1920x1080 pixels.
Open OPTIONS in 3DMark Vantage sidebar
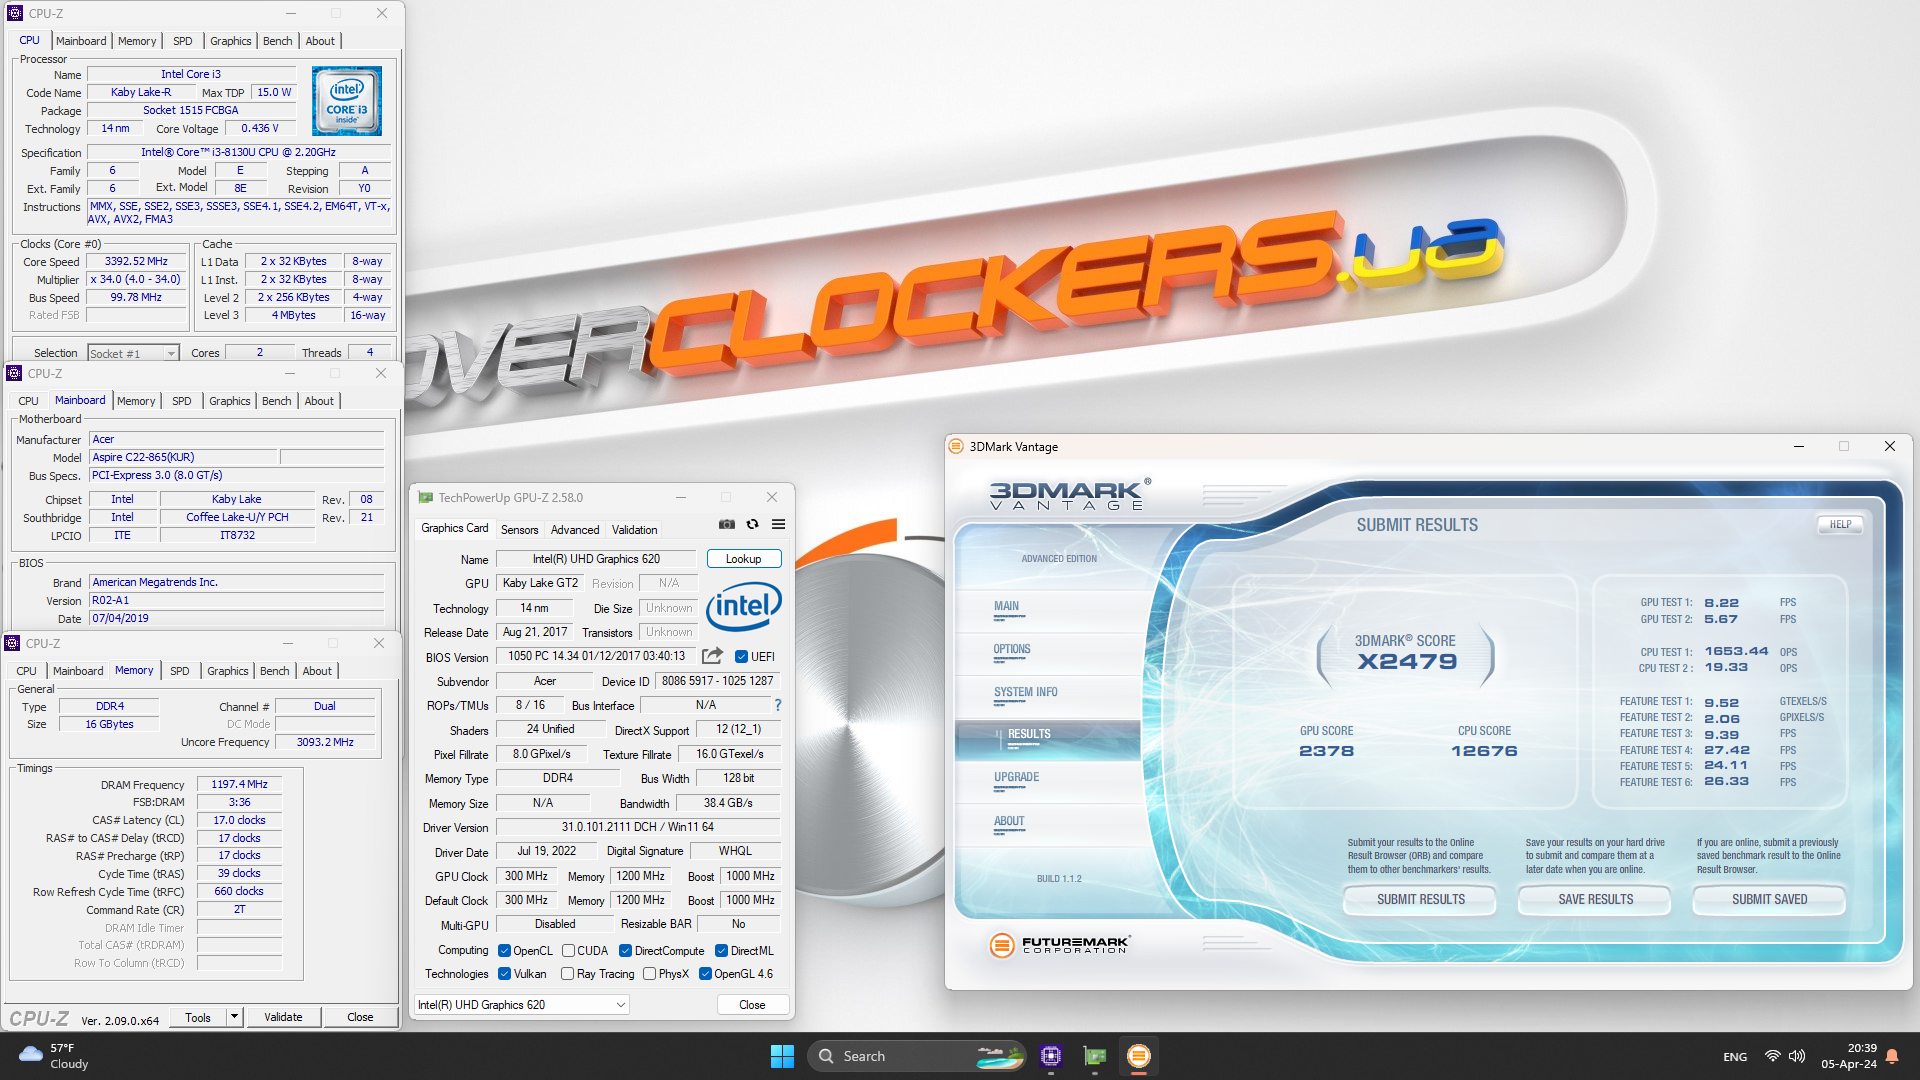coord(1012,649)
